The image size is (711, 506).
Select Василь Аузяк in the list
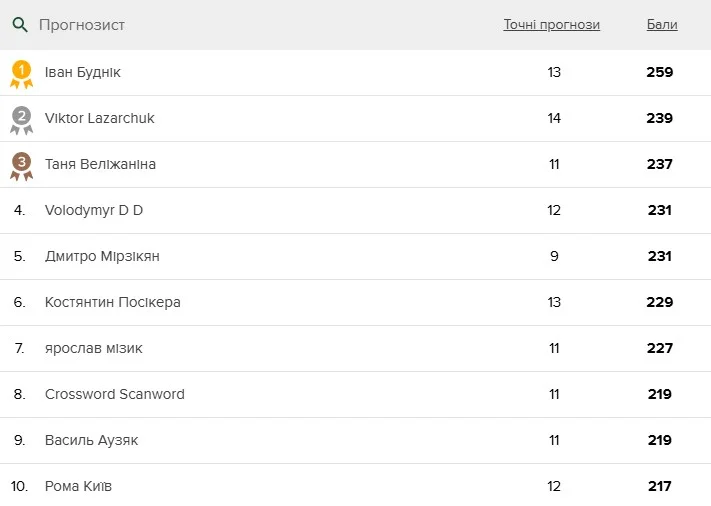tap(92, 440)
